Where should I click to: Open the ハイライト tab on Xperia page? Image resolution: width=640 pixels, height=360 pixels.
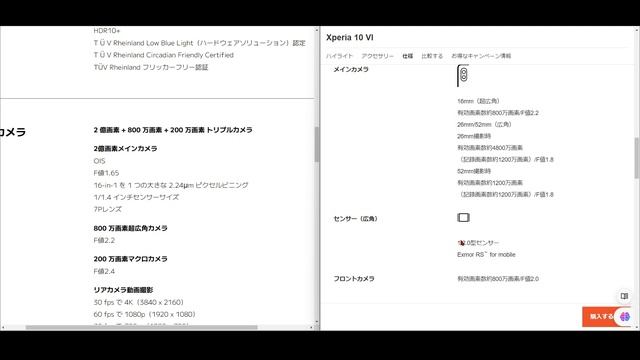coord(339,56)
